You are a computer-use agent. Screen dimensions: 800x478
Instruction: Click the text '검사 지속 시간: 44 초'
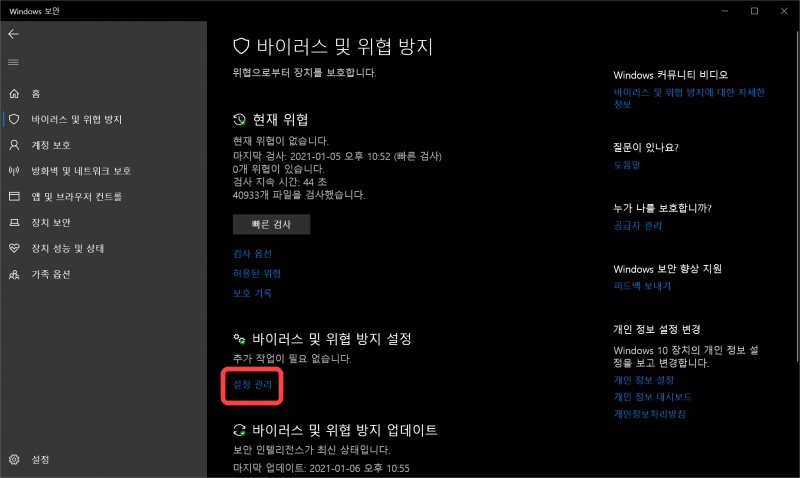point(280,182)
